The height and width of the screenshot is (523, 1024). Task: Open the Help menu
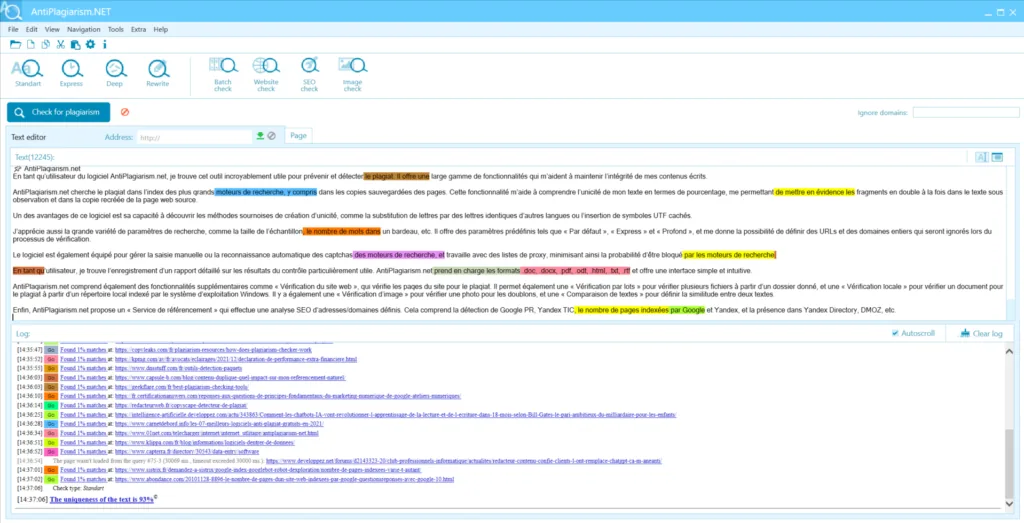(161, 29)
